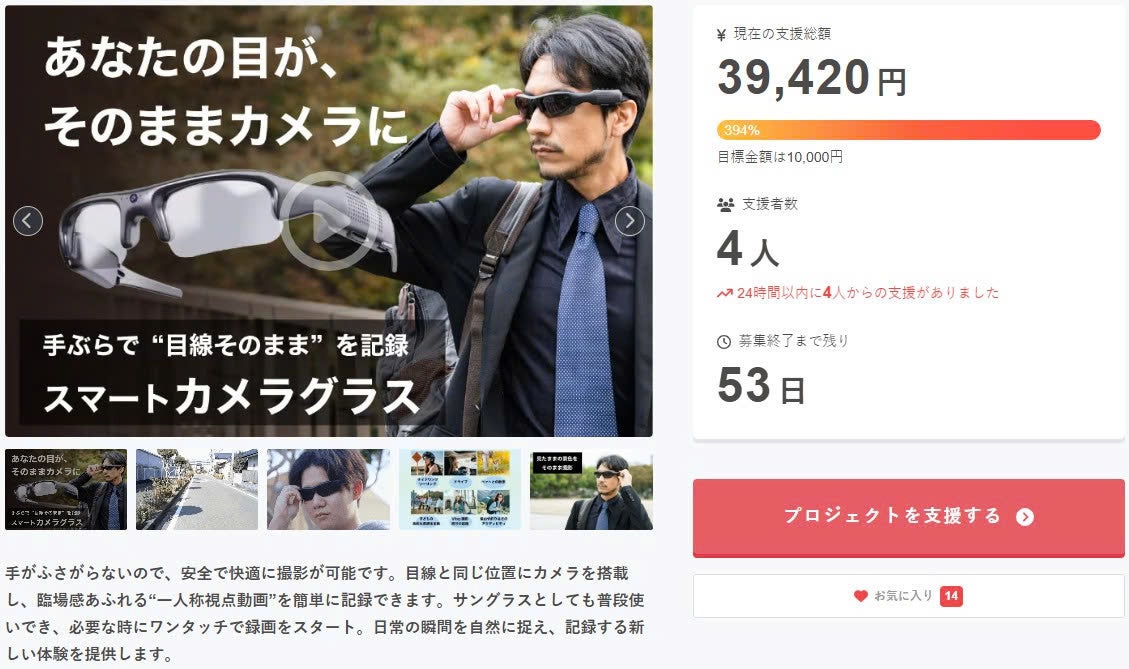Viewport: 1129px width, 669px height.
Task: Click the red trending arrow icon
Action: pyautogui.click(x=724, y=293)
